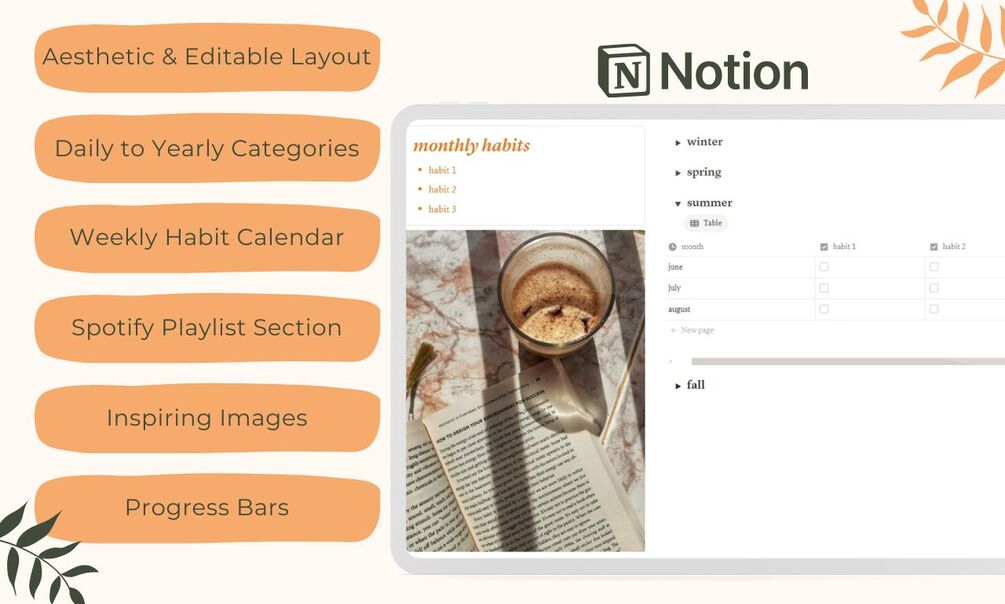This screenshot has width=1005, height=604.
Task: Check habit 2 for august
Action: (x=934, y=309)
